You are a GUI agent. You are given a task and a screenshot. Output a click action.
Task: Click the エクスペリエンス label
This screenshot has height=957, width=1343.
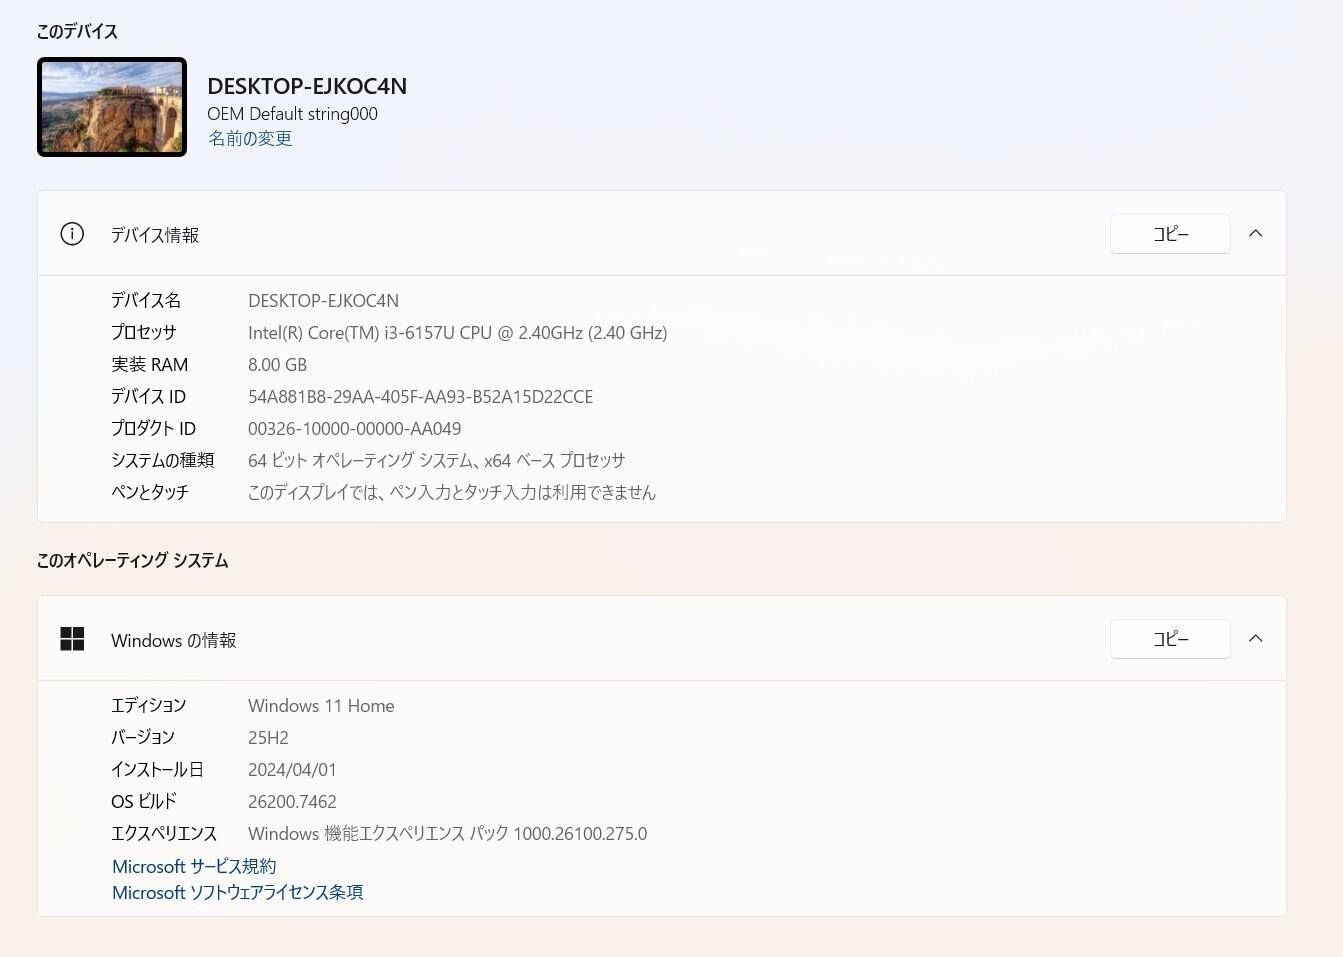pos(164,834)
